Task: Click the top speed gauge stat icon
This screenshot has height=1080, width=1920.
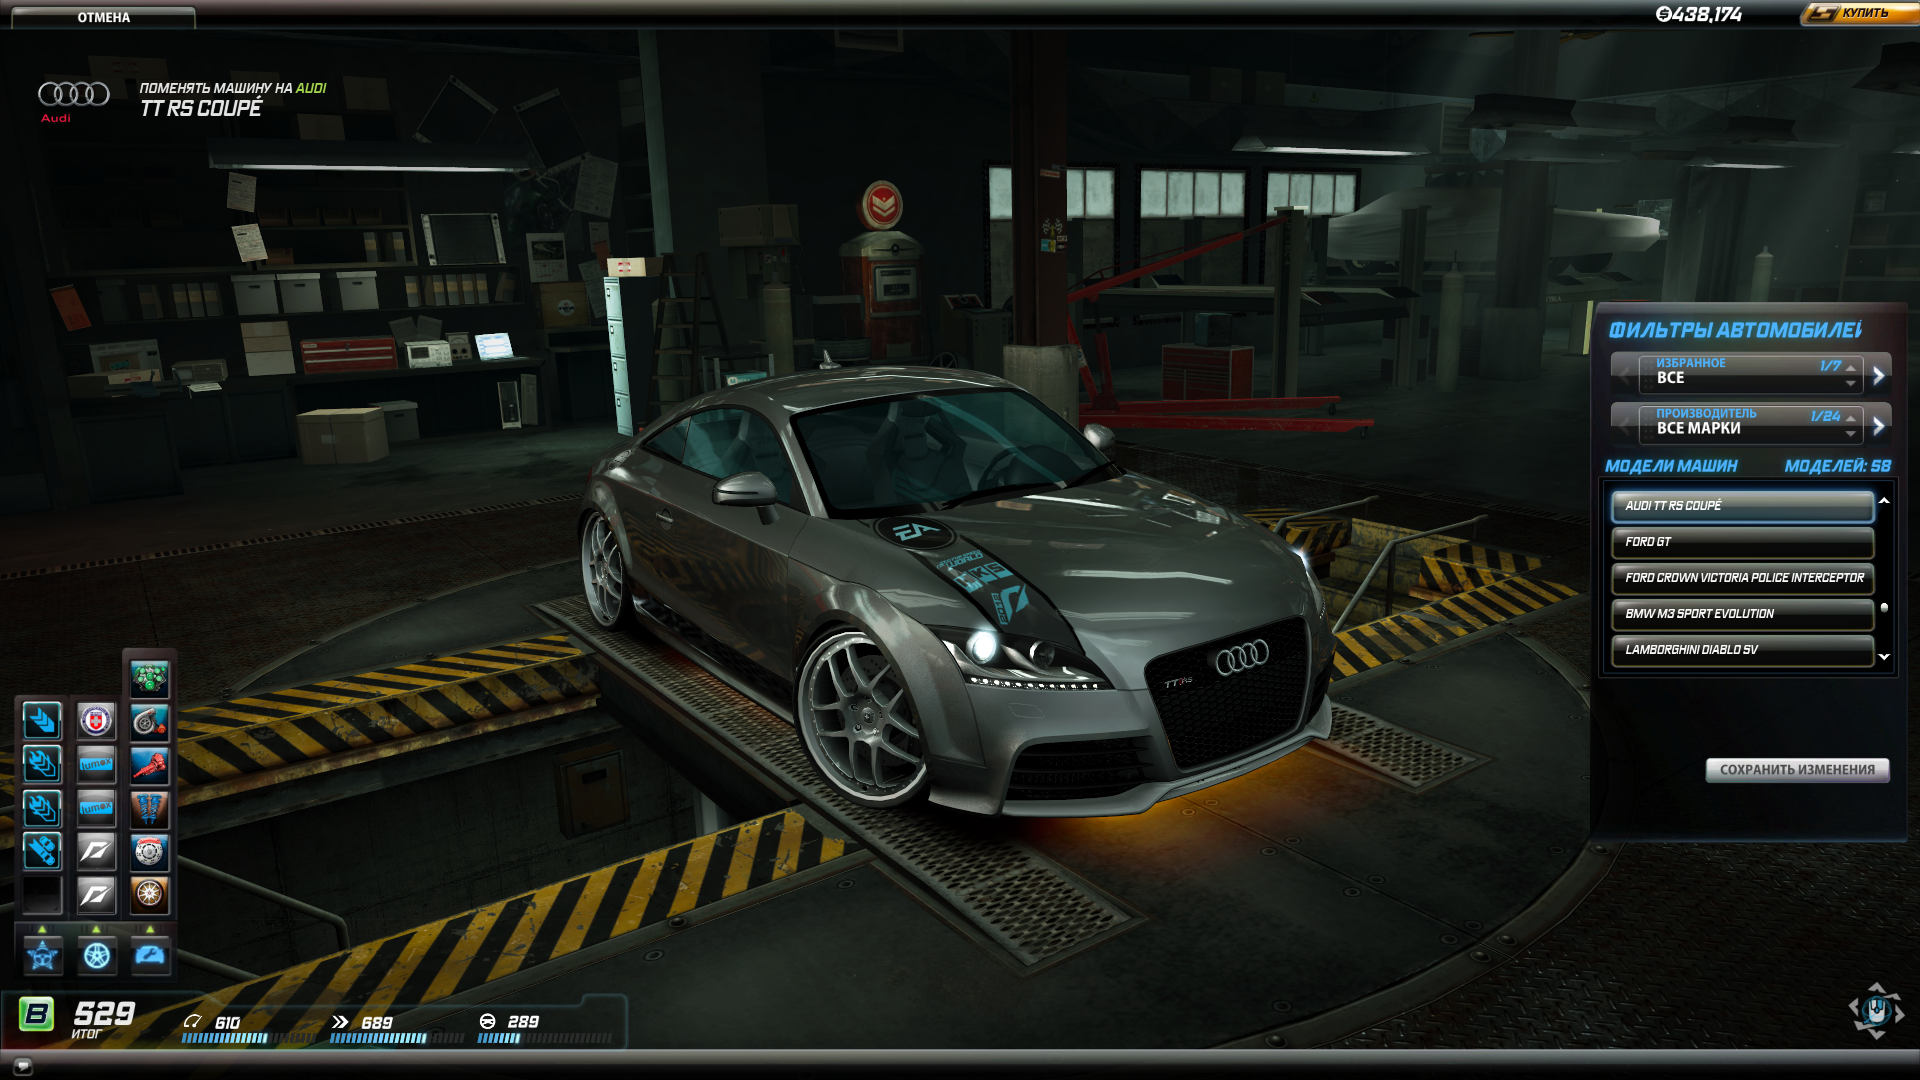Action: [192, 1021]
